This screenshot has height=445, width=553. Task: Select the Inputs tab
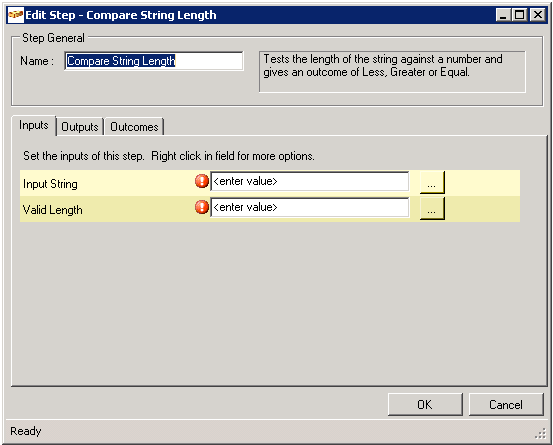coord(34,125)
